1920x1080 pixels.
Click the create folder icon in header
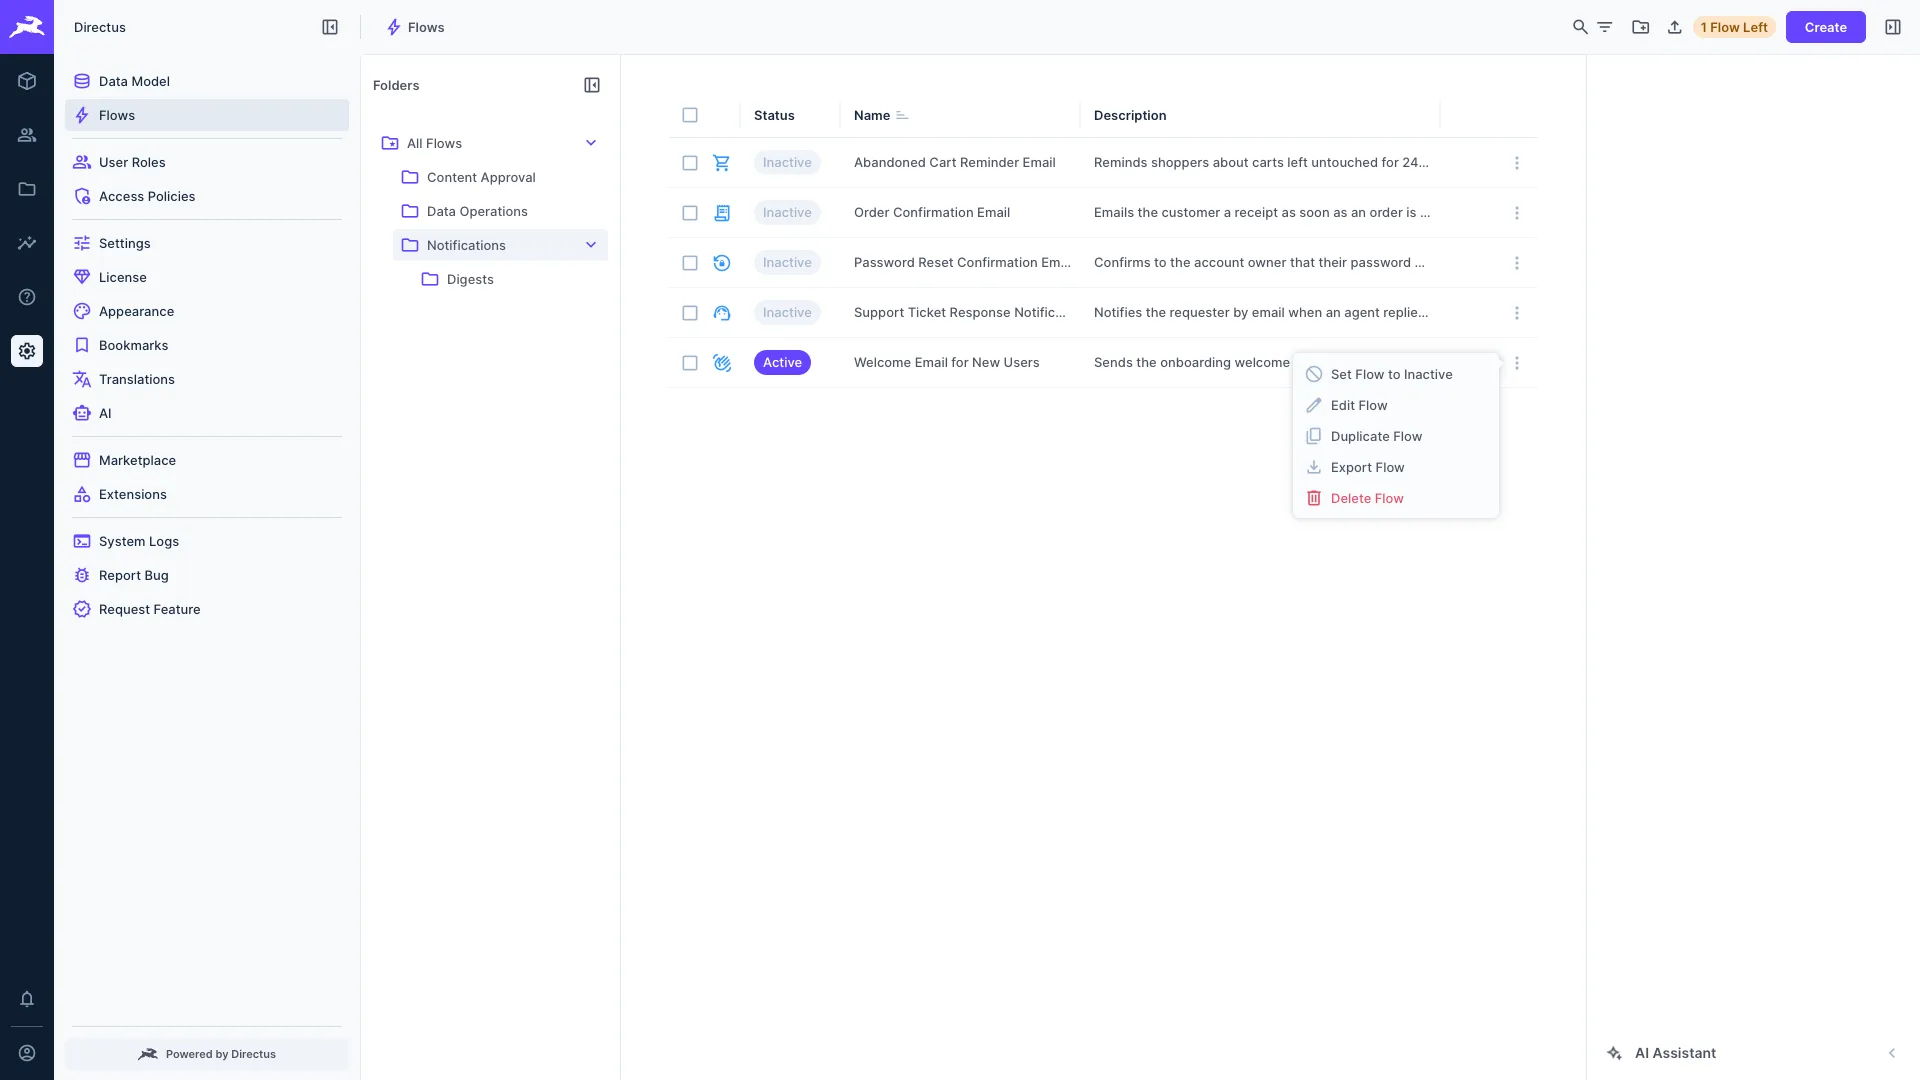(x=1641, y=27)
